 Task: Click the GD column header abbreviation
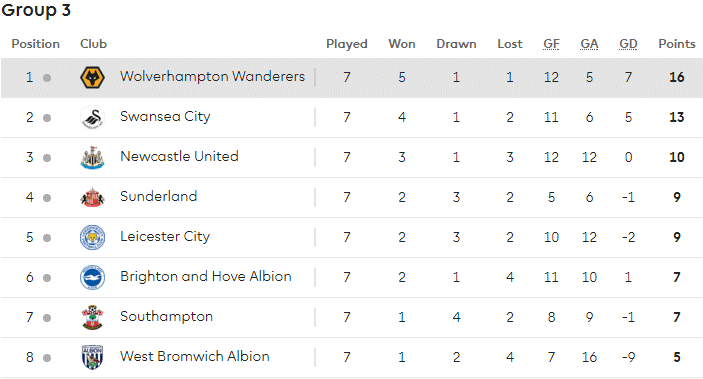[628, 44]
